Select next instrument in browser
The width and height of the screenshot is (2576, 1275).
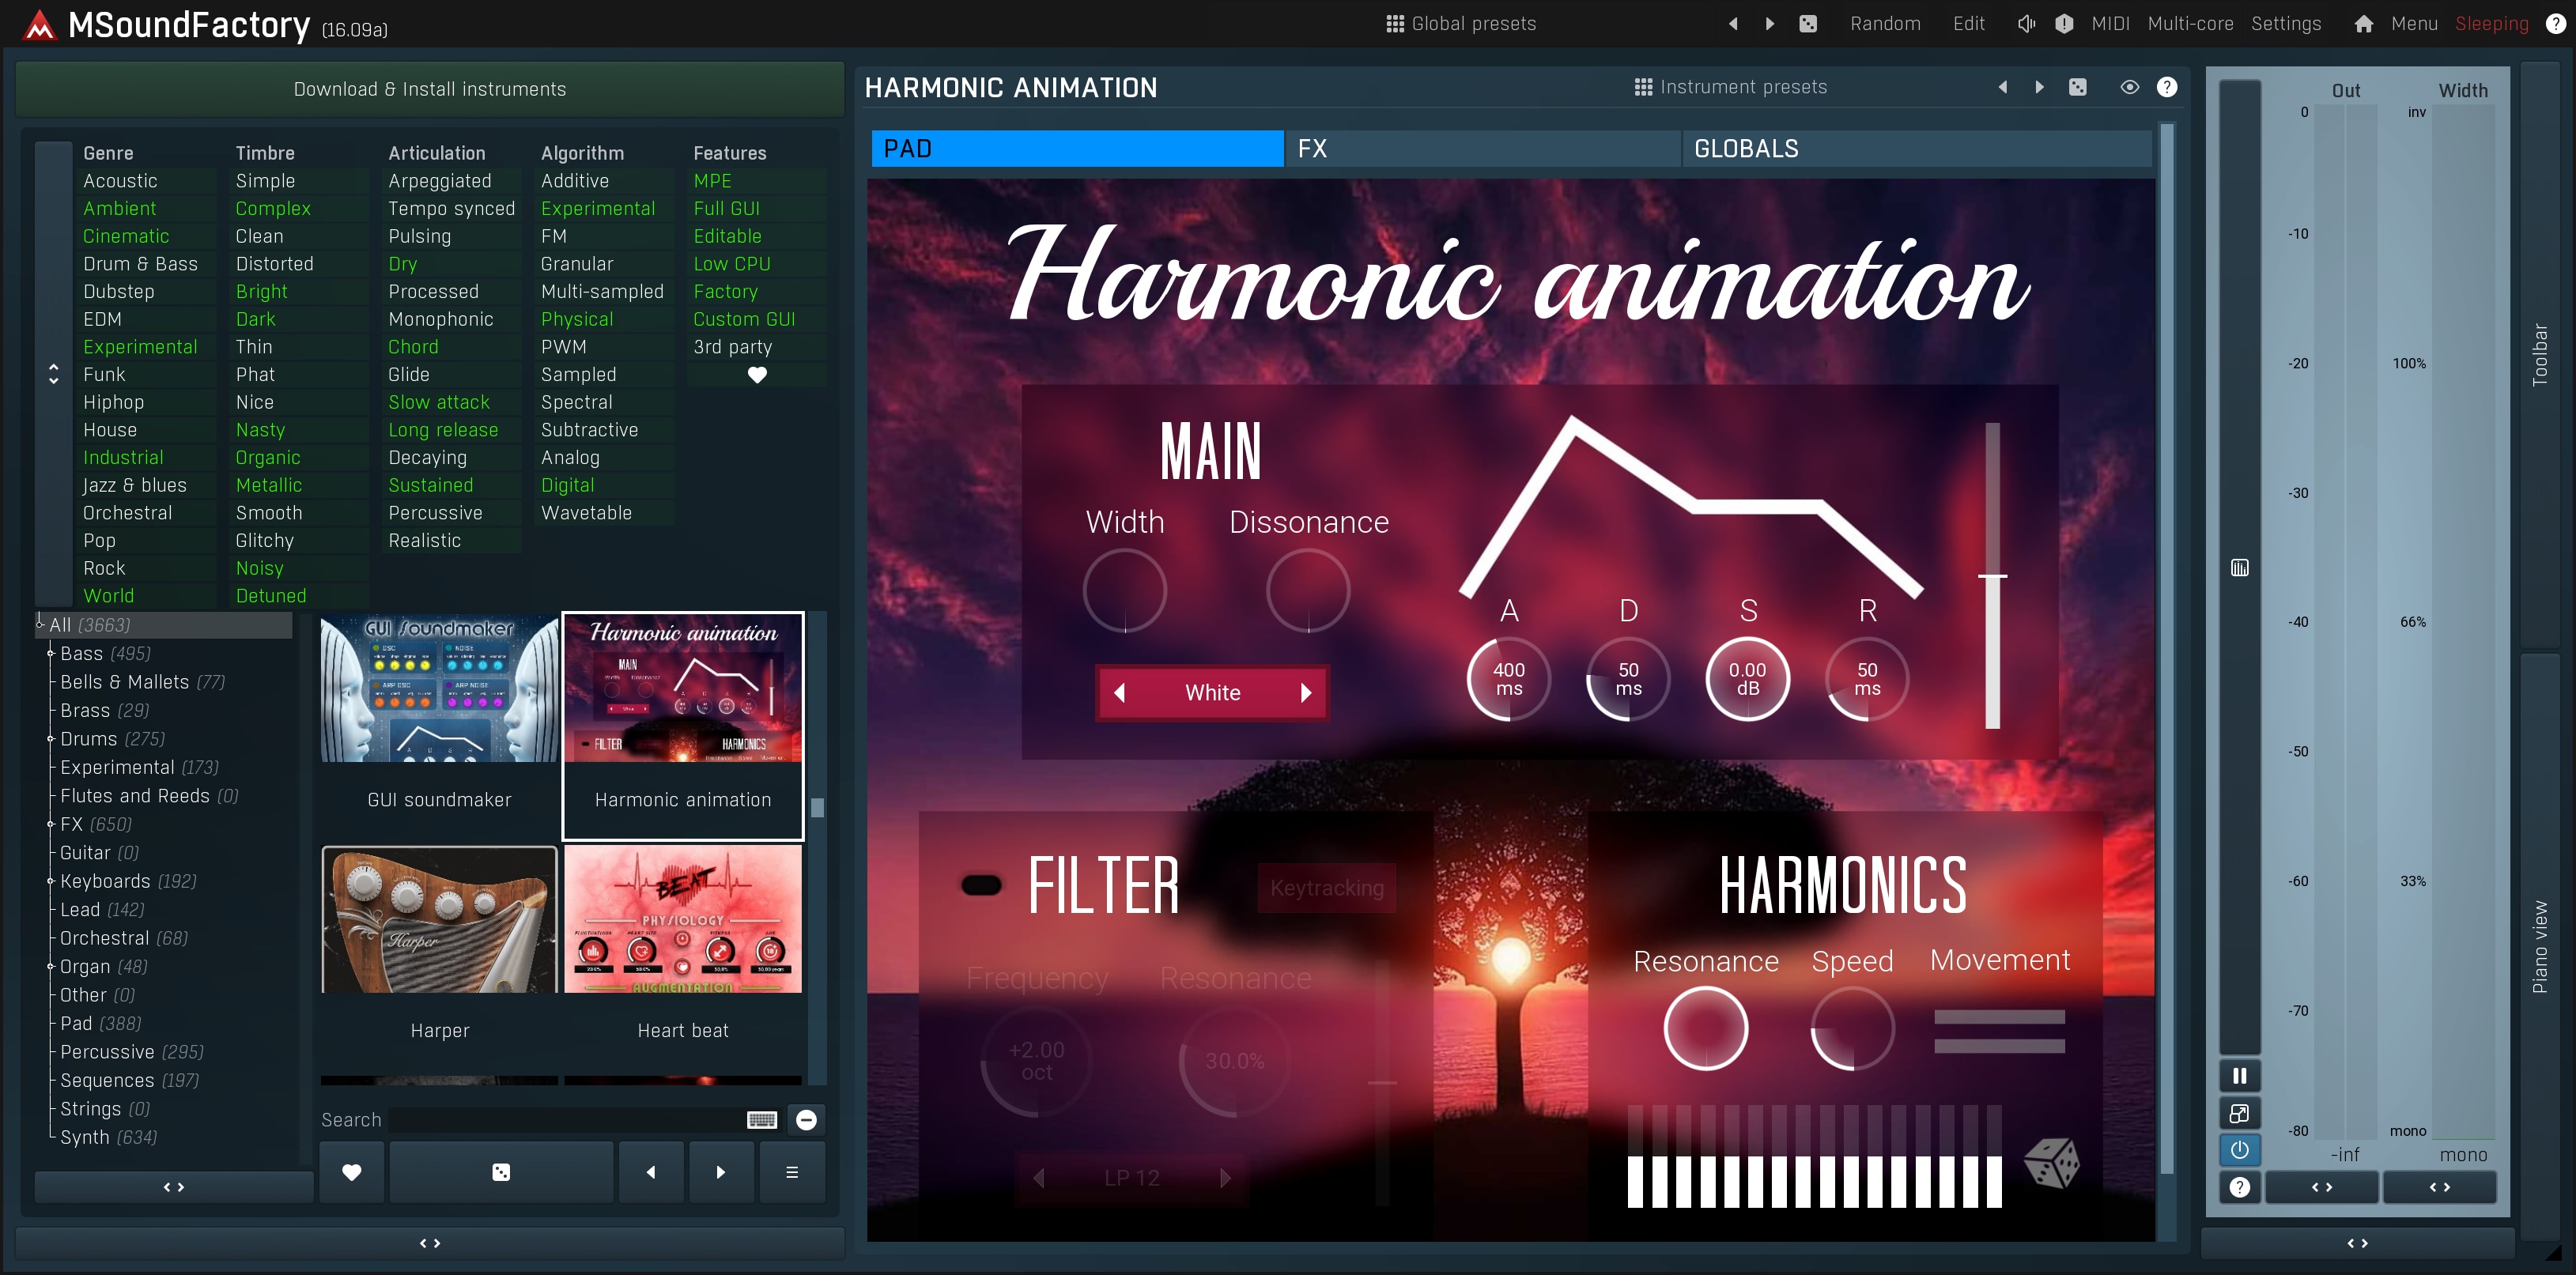coord(721,1172)
